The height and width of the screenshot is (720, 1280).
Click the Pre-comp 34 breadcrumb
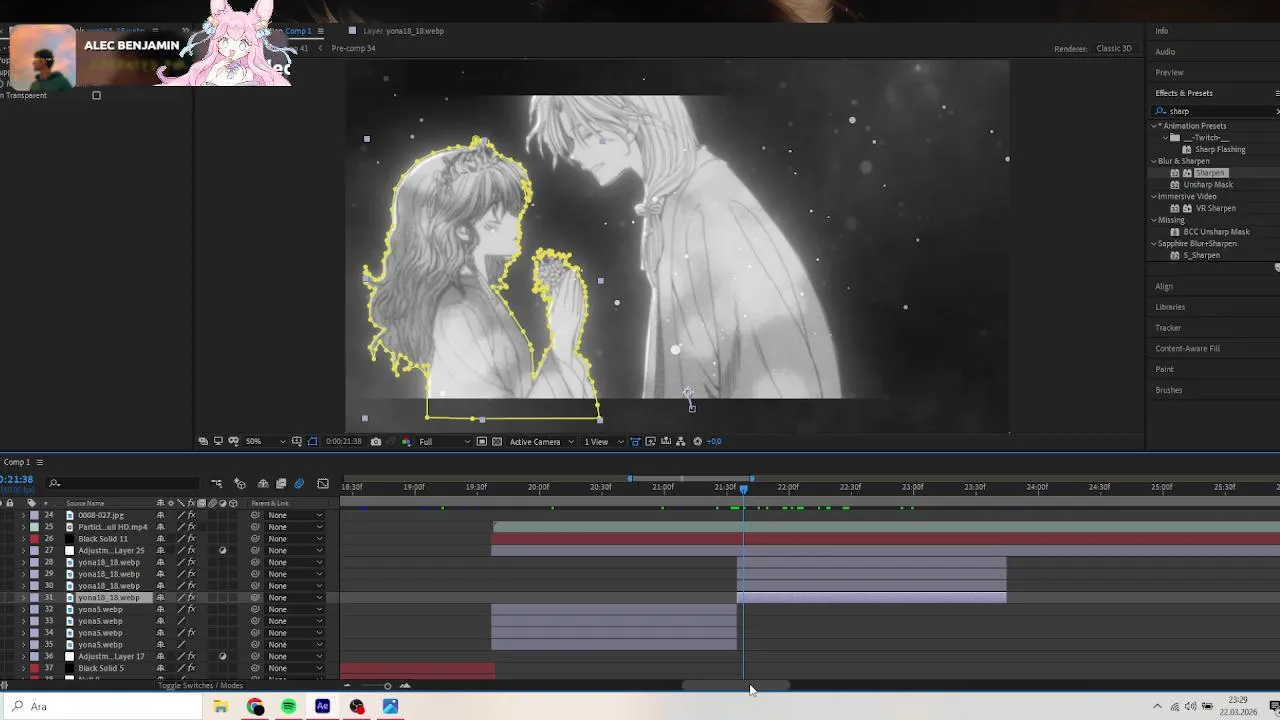[x=353, y=48]
